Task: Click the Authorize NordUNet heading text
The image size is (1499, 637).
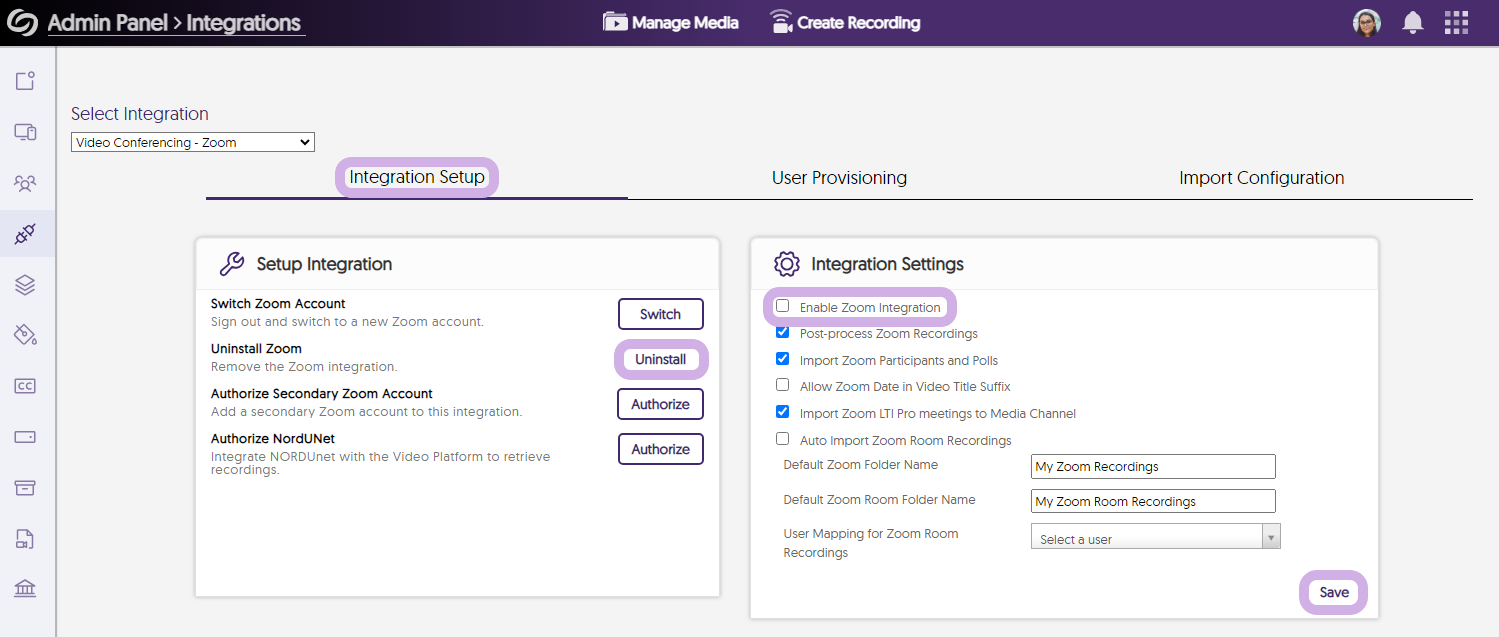Action: [273, 439]
